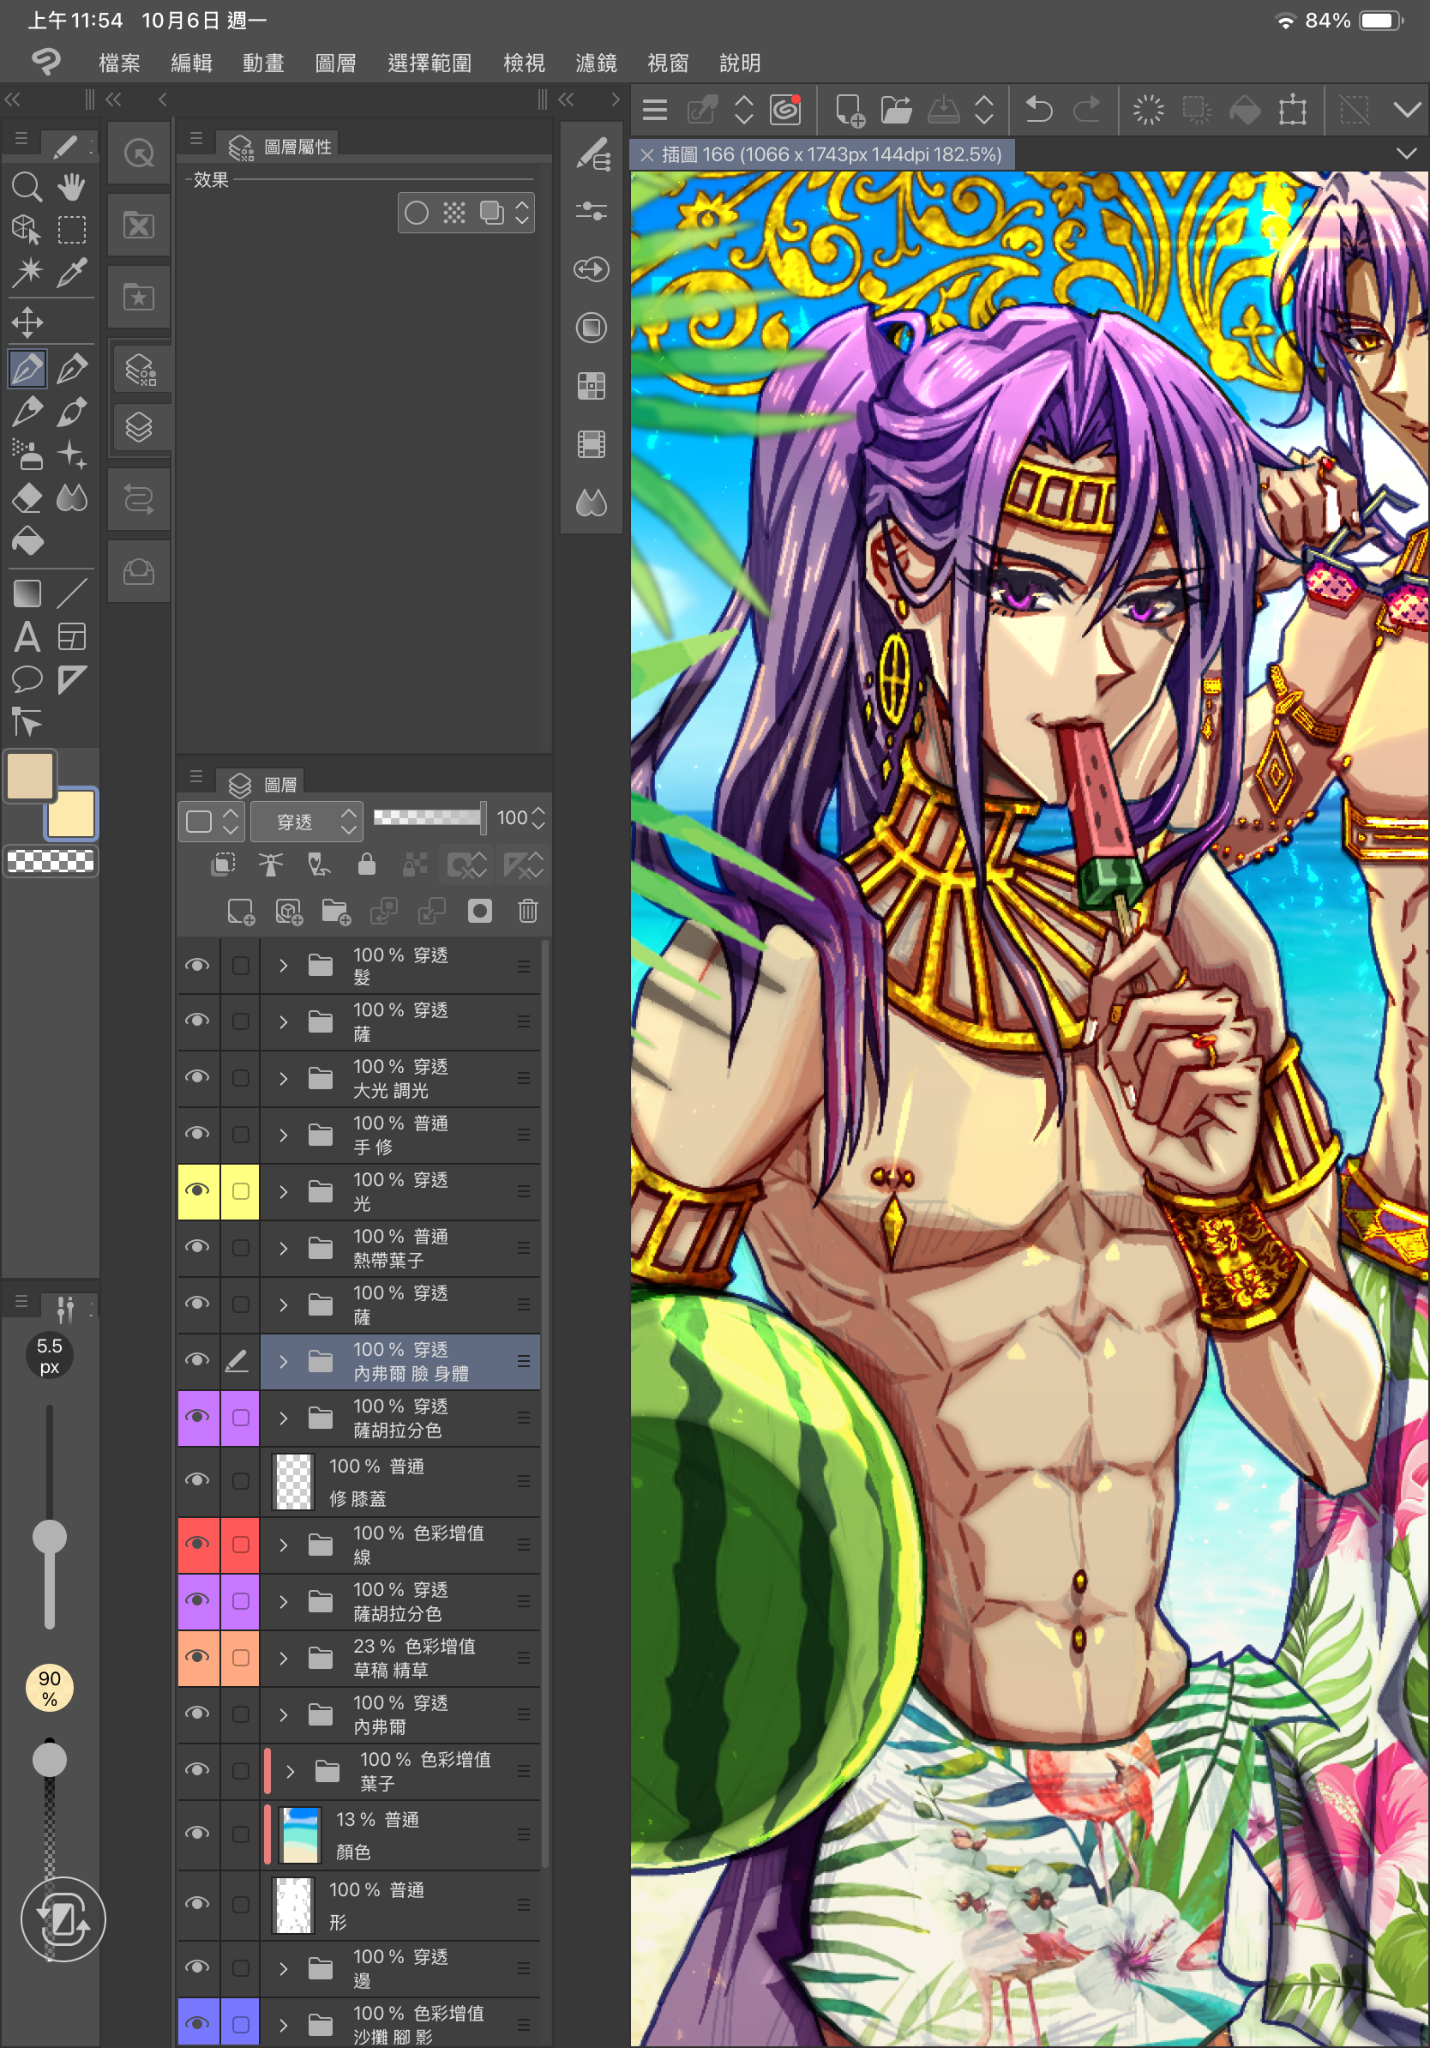
Task: Open the 圖層 menu in menu bar
Action: [x=335, y=63]
